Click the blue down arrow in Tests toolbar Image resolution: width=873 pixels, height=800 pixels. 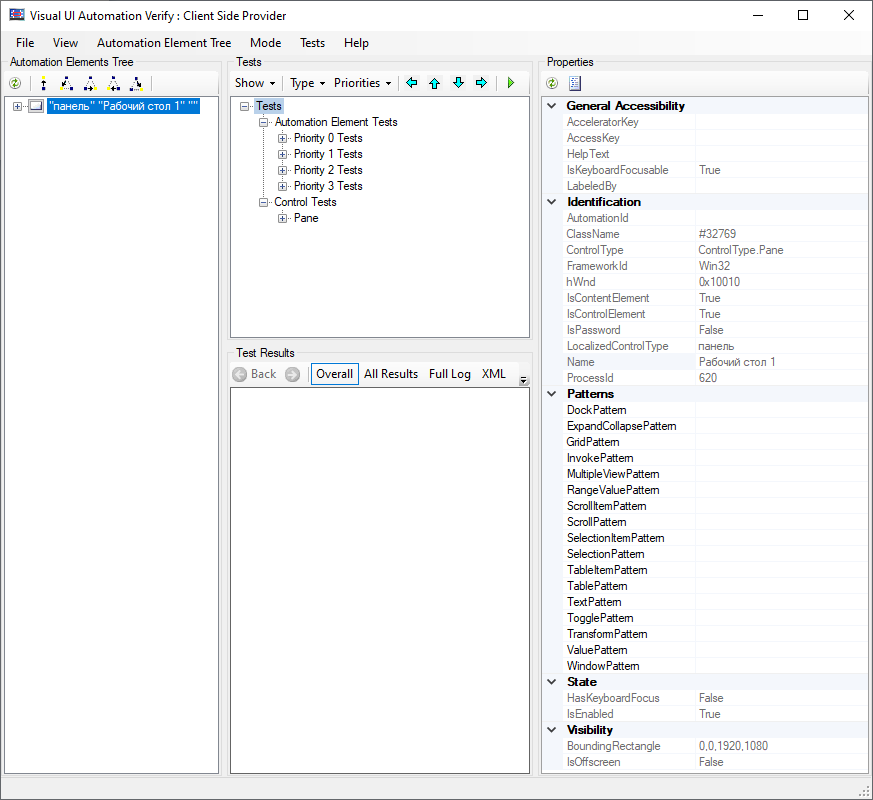[458, 83]
